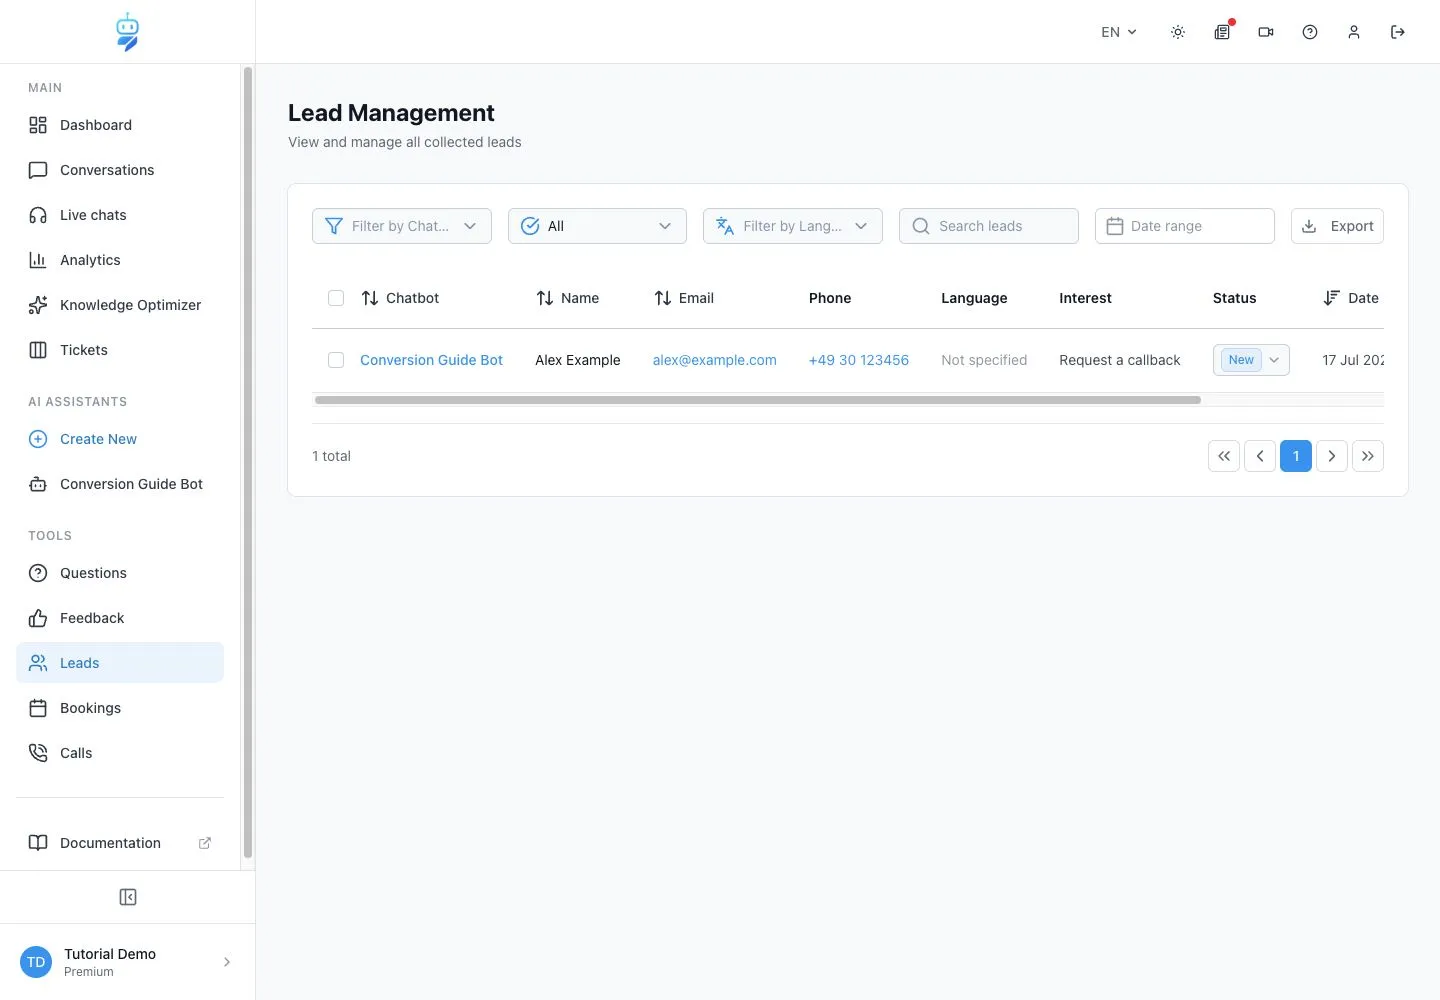Click the sidebar vertical scrollbar
Viewport: 1440px width, 1000px height.
click(248, 462)
